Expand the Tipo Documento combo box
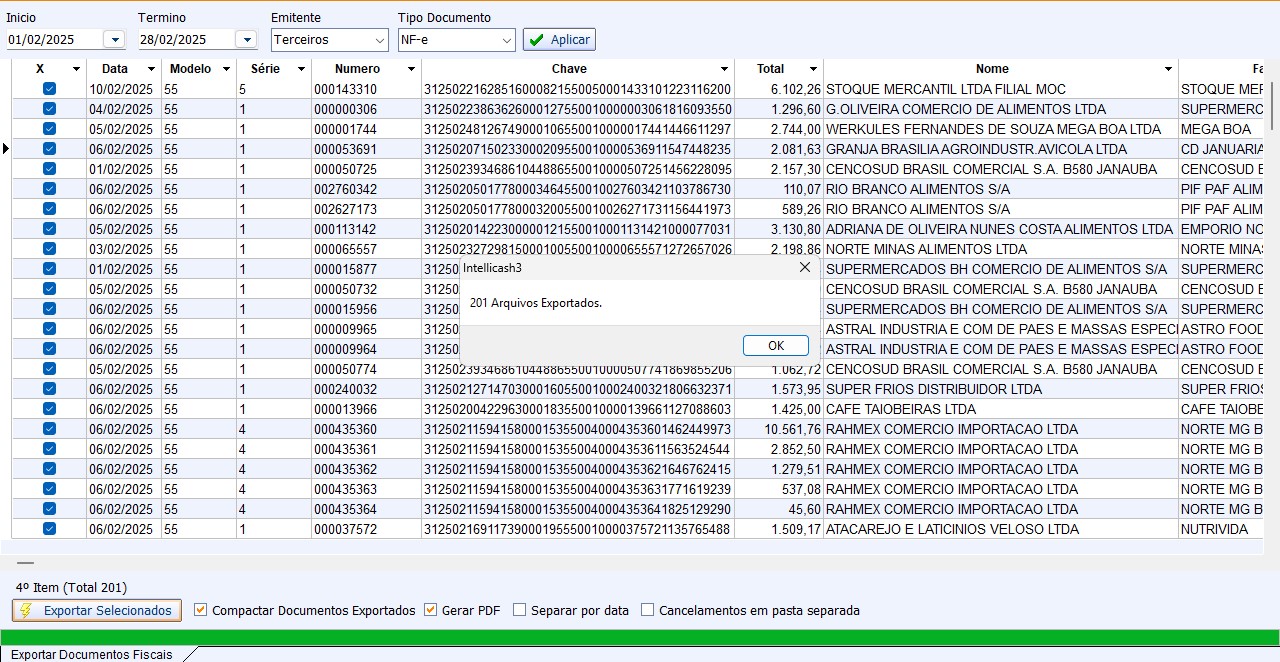1280x662 pixels. click(x=507, y=40)
